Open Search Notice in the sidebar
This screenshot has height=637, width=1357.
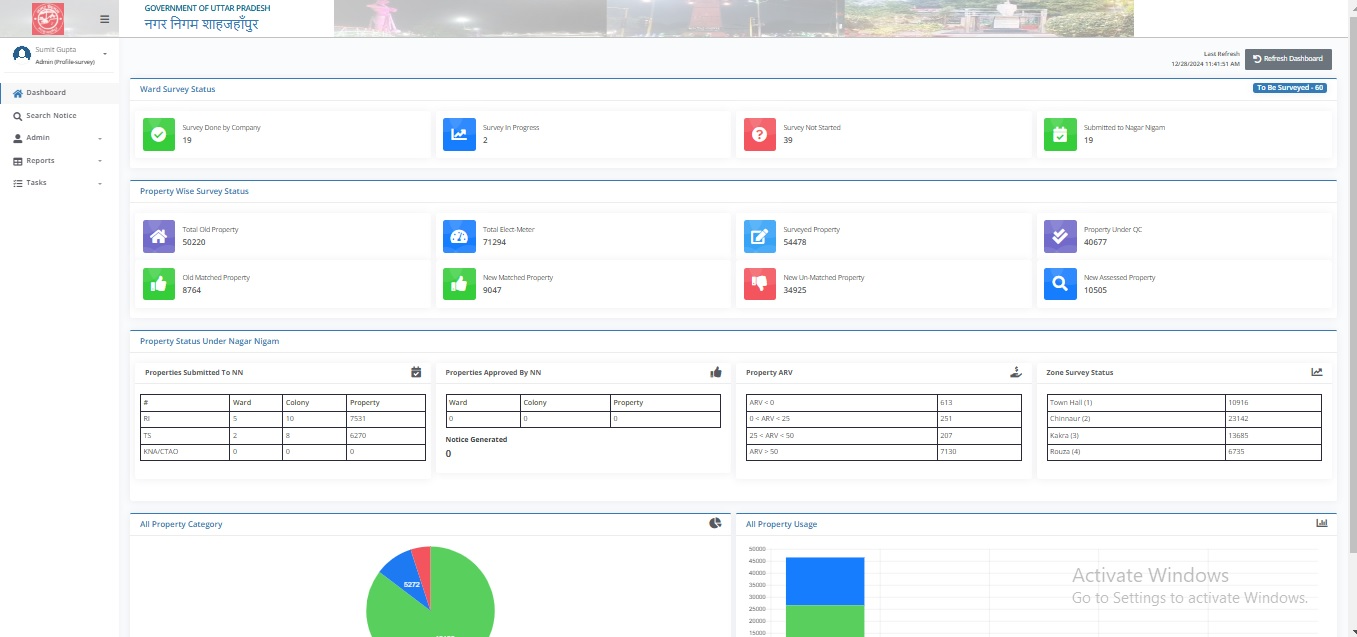click(x=50, y=116)
